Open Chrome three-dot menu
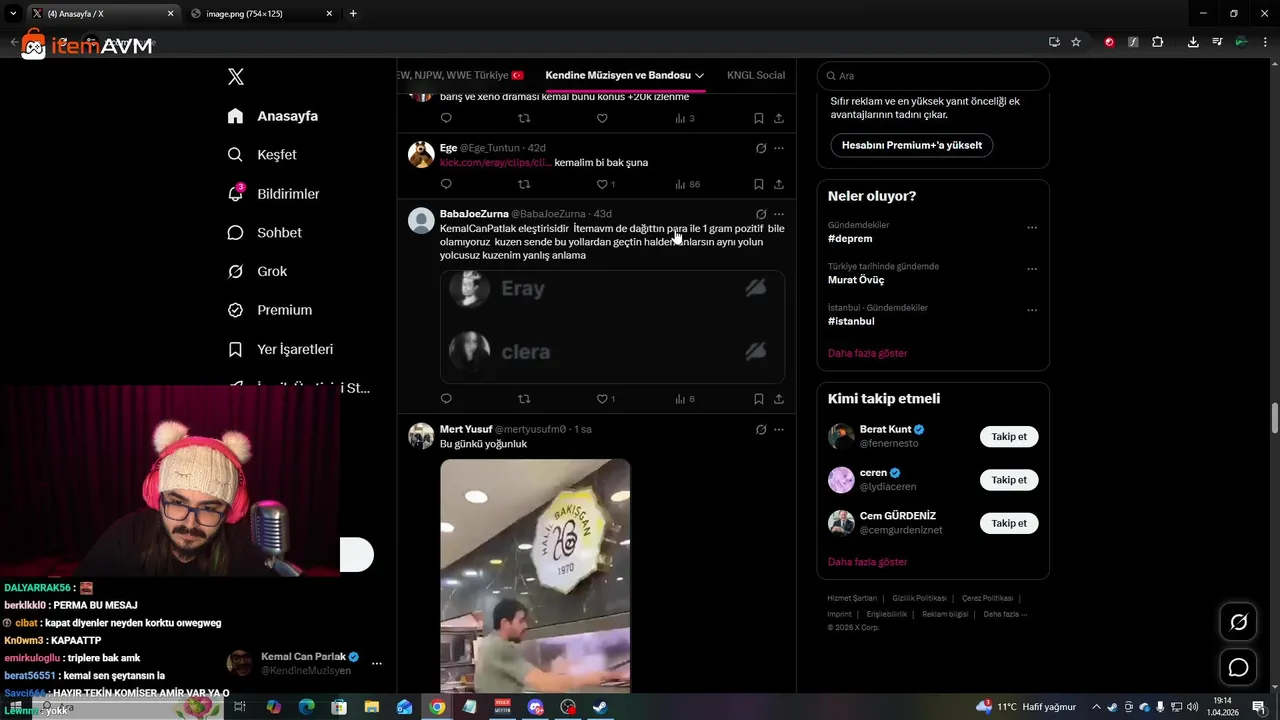This screenshot has height=720, width=1280. [x=1263, y=42]
